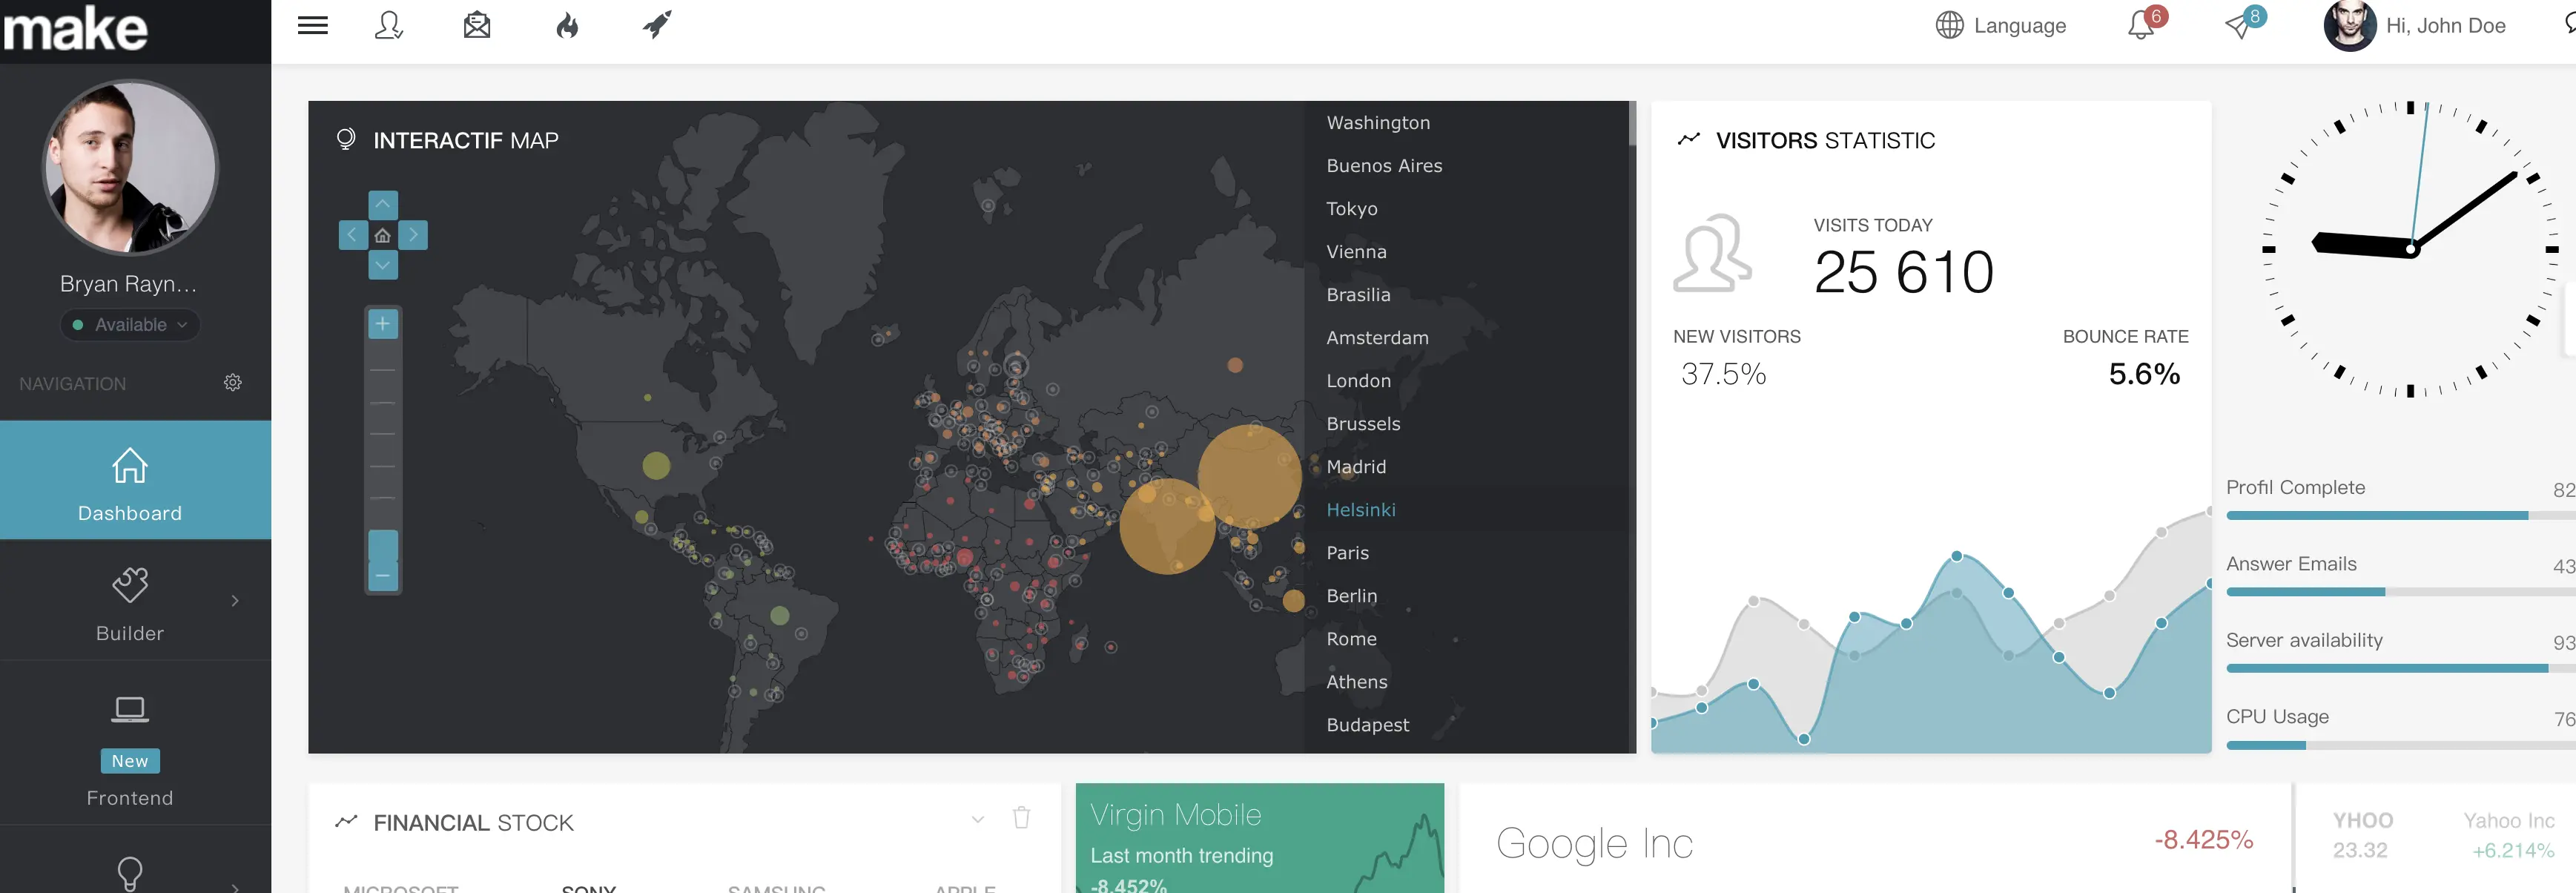
Task: Zoom in the map with plus button
Action: 383,324
